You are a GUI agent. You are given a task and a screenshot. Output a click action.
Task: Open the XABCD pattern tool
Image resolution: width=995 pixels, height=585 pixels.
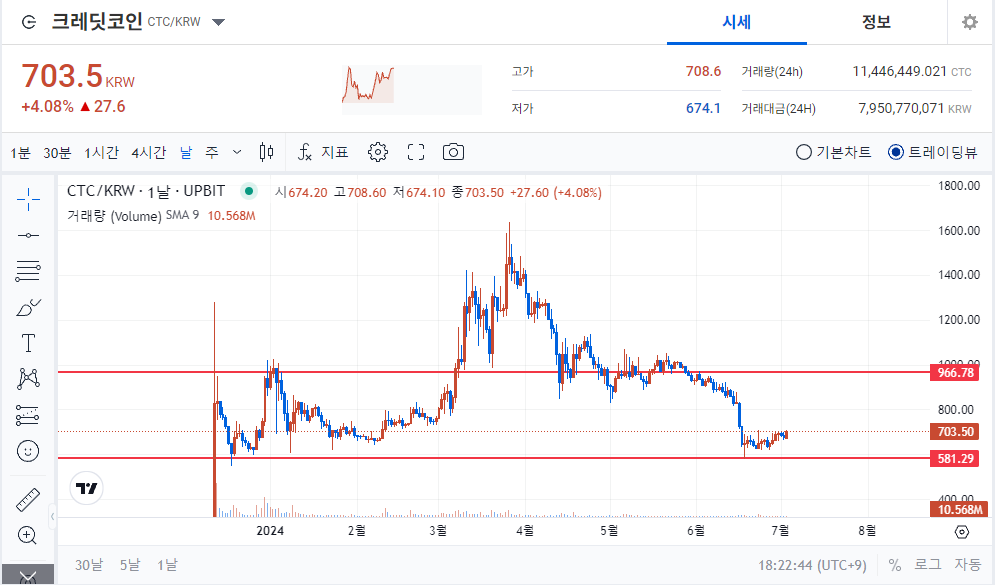pos(27,379)
